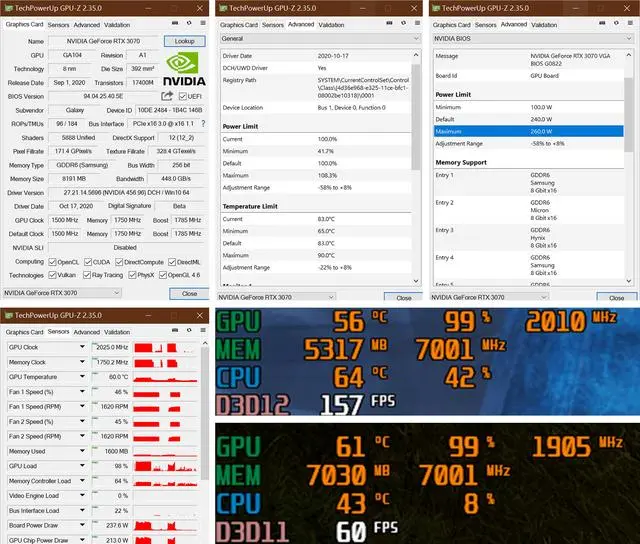Close the Sensors window with titlebar X

[x=200, y=315]
